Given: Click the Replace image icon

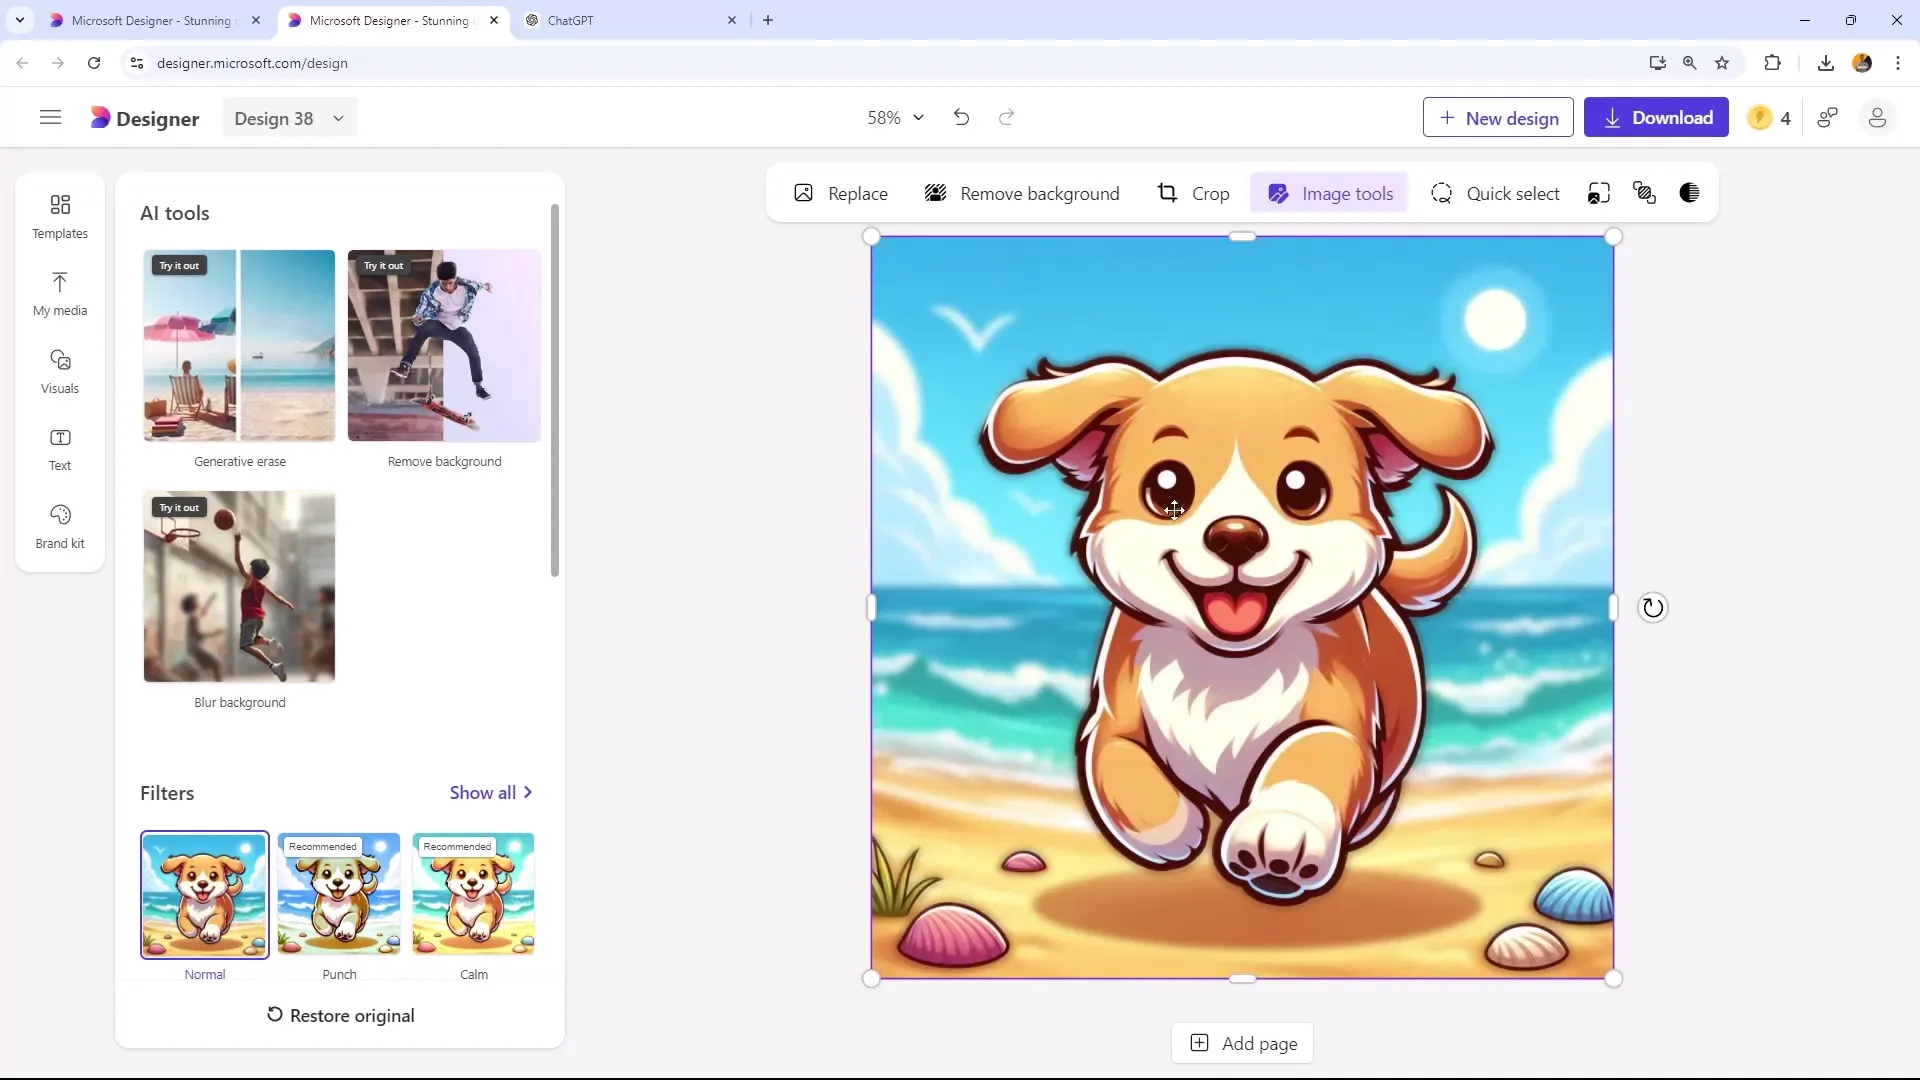Looking at the screenshot, I should [804, 194].
